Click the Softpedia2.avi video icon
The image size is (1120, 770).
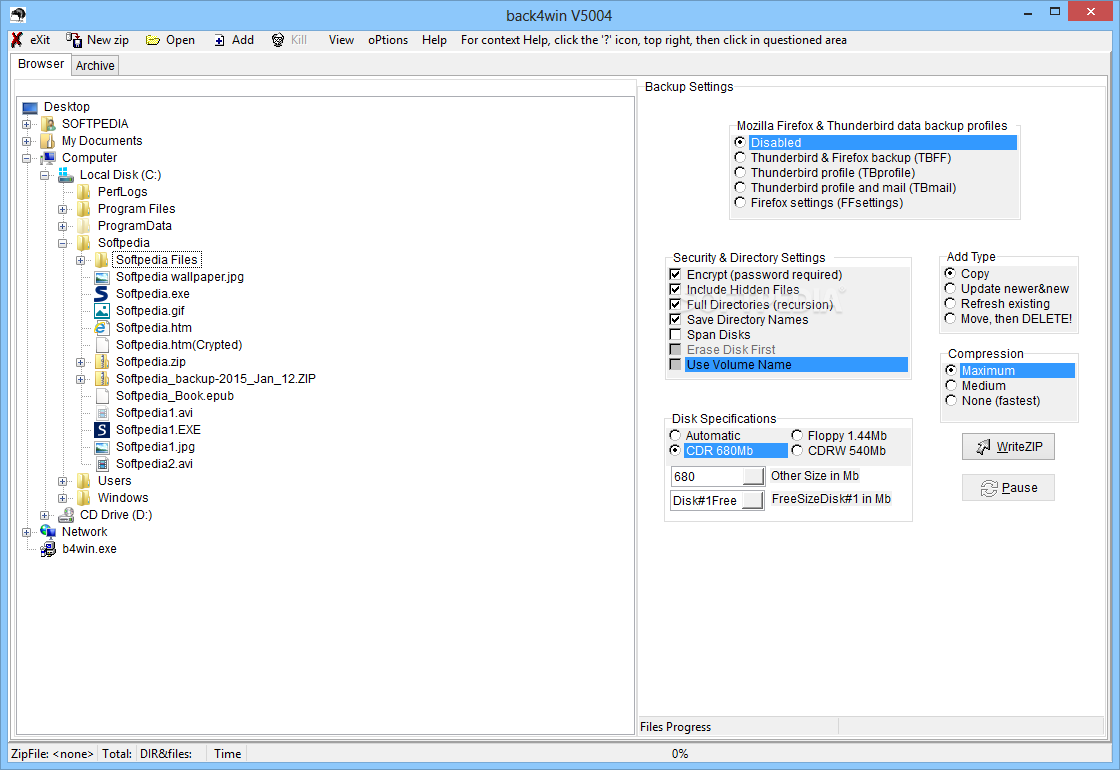[x=102, y=464]
